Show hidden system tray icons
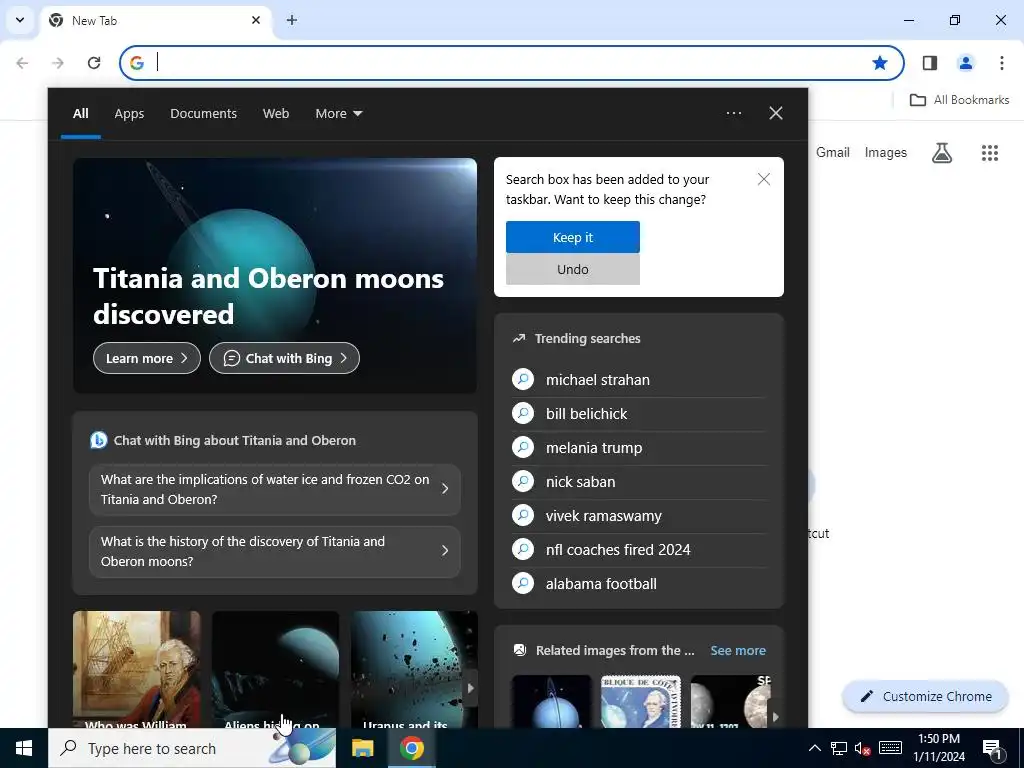This screenshot has height=768, width=1024. tap(814, 748)
